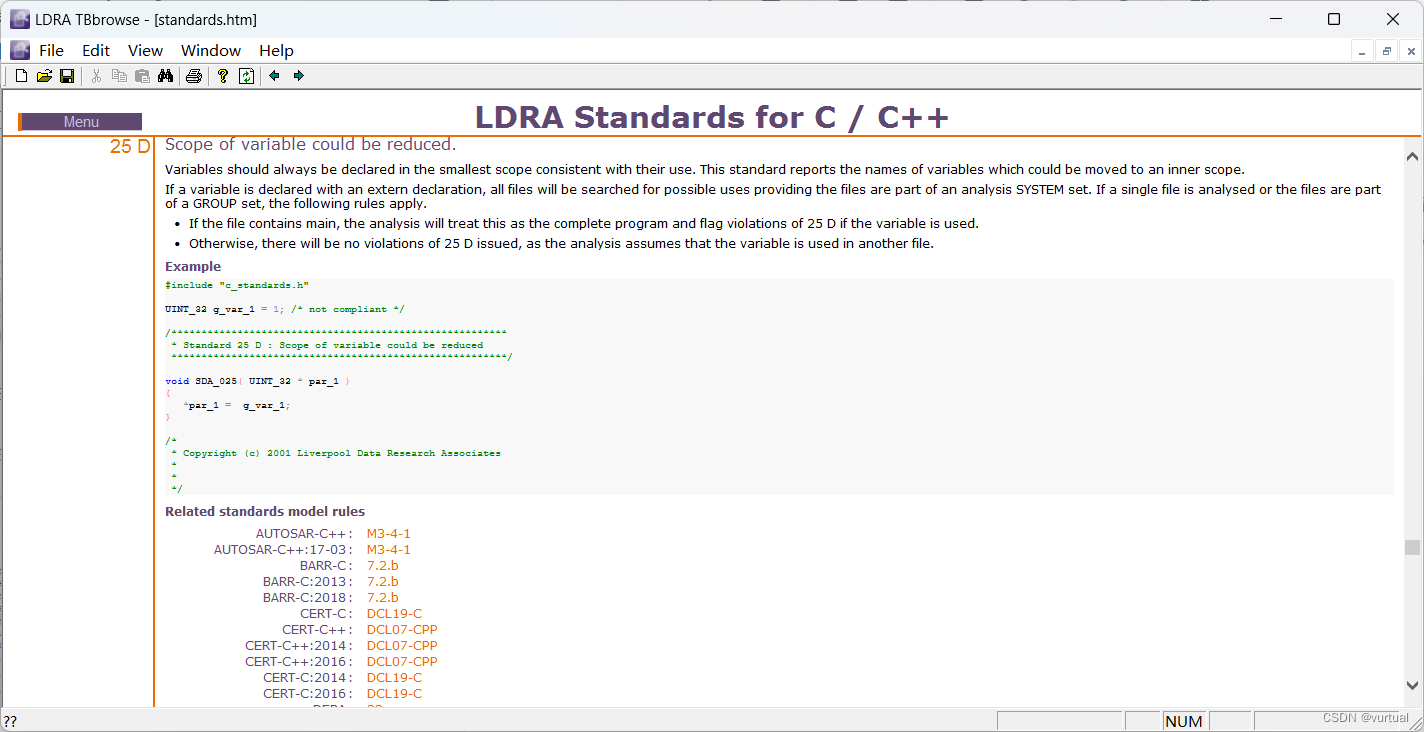Open the 7.2.b link for BARR-C:2018
The width and height of the screenshot is (1424, 732).
coord(382,598)
